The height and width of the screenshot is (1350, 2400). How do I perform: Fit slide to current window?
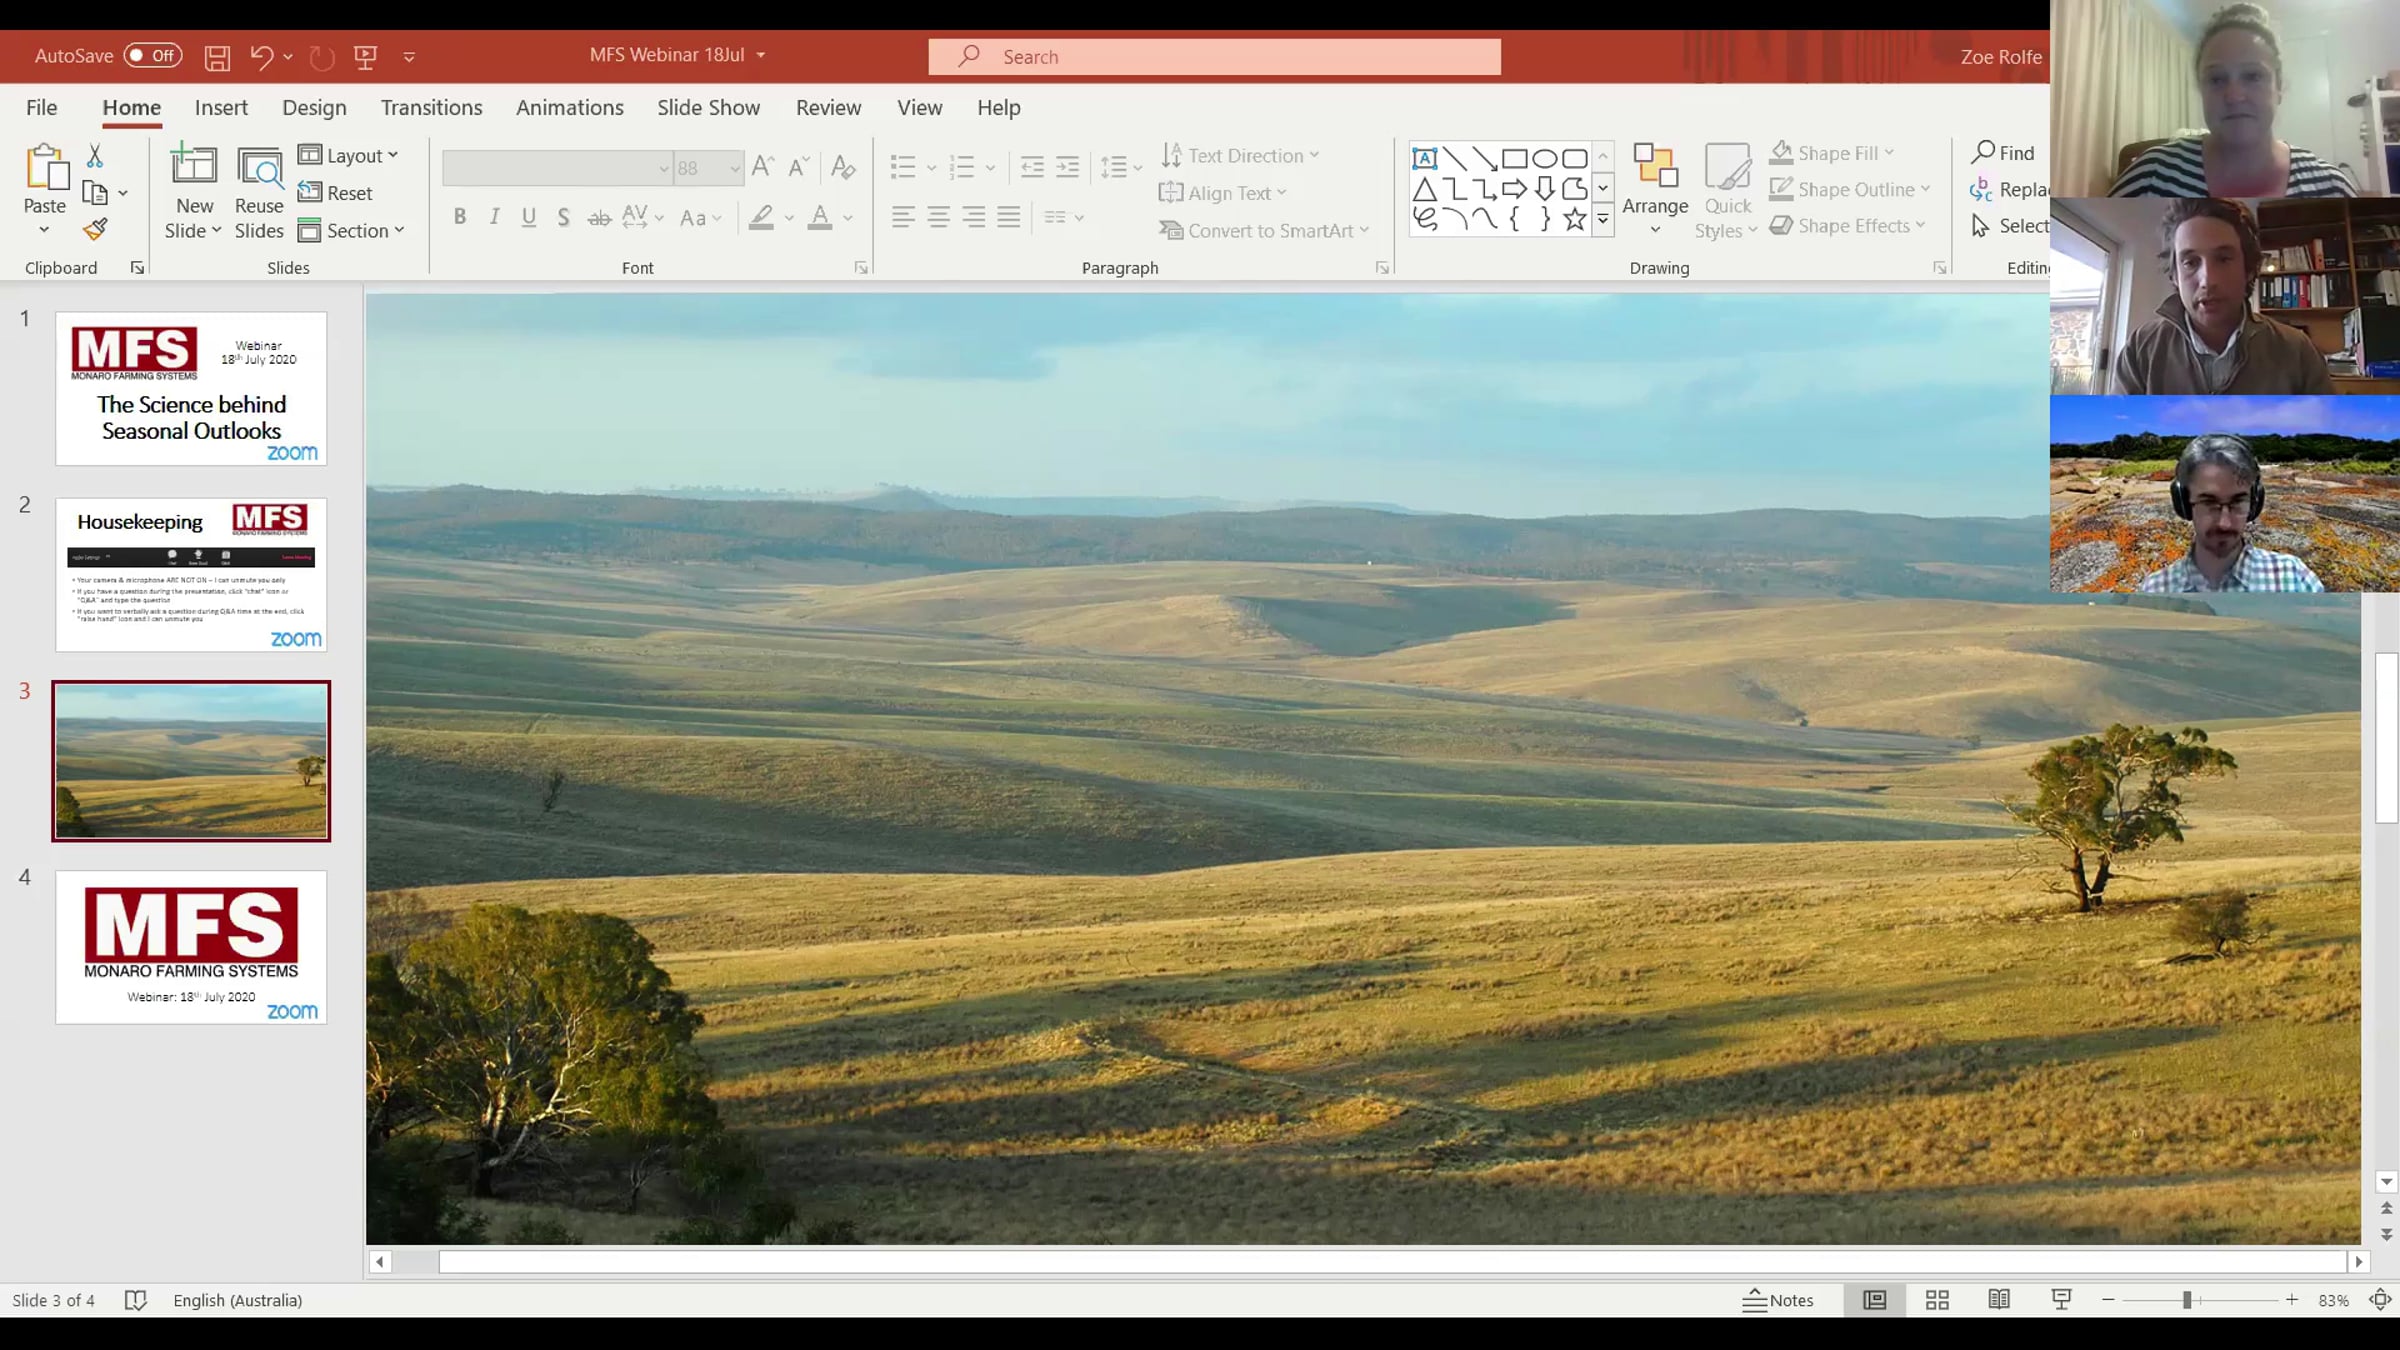click(2381, 1300)
